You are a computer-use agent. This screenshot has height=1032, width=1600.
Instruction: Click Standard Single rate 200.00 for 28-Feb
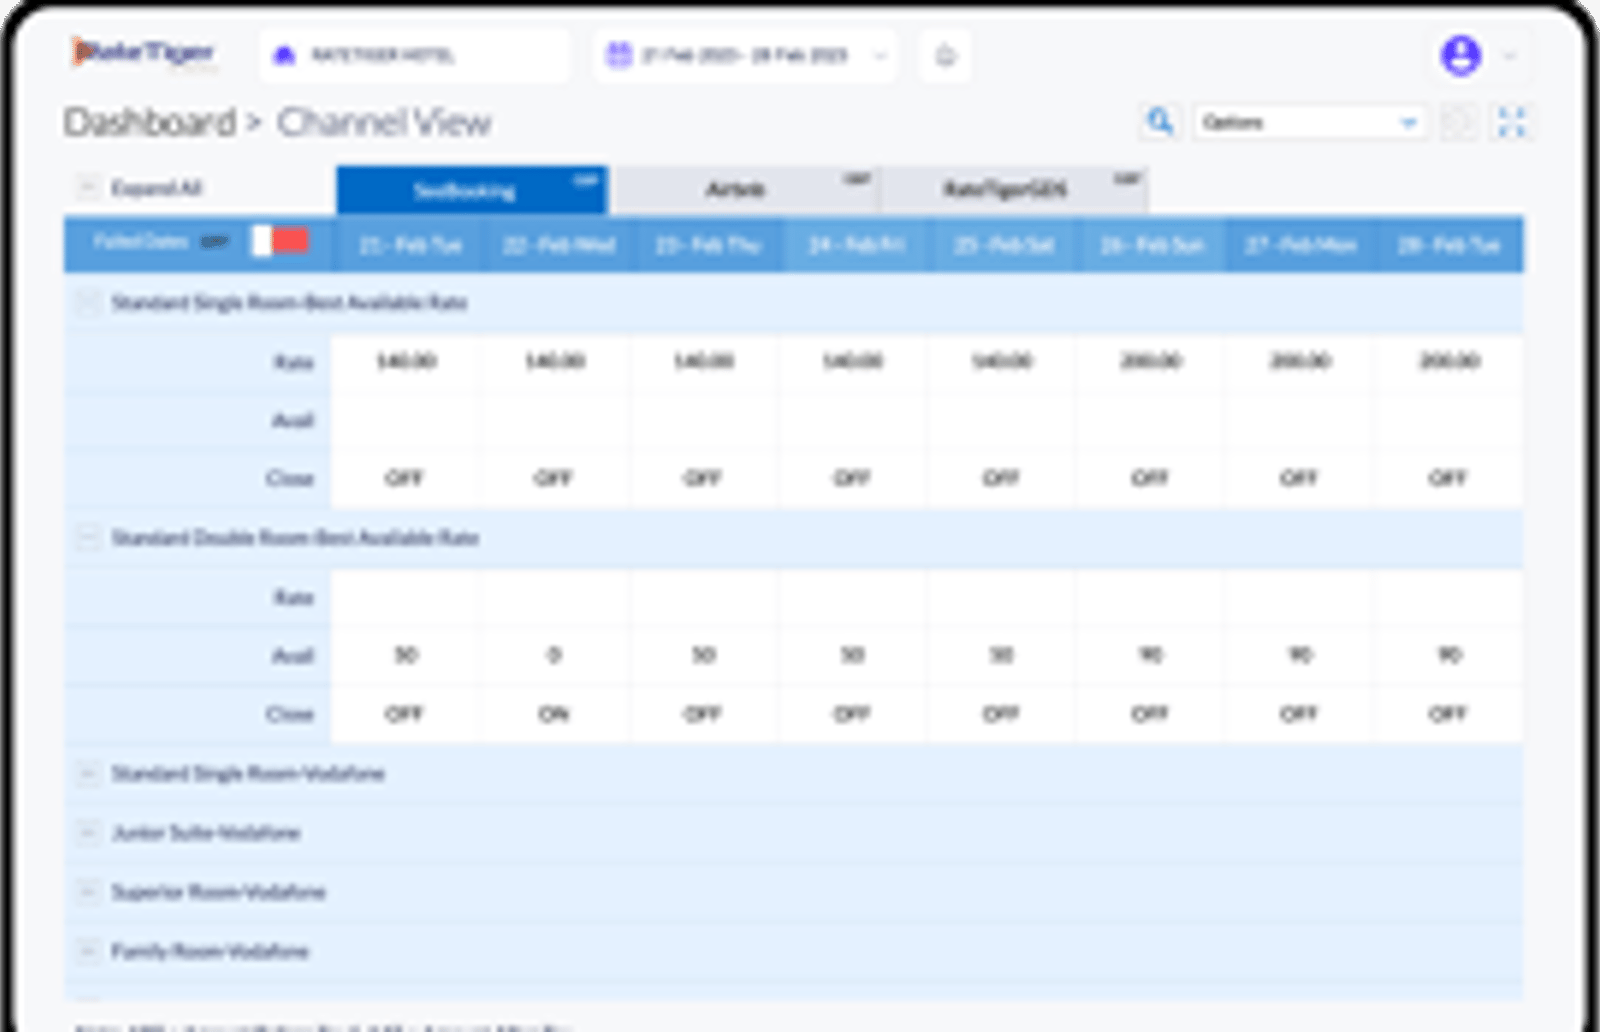pos(1449,361)
